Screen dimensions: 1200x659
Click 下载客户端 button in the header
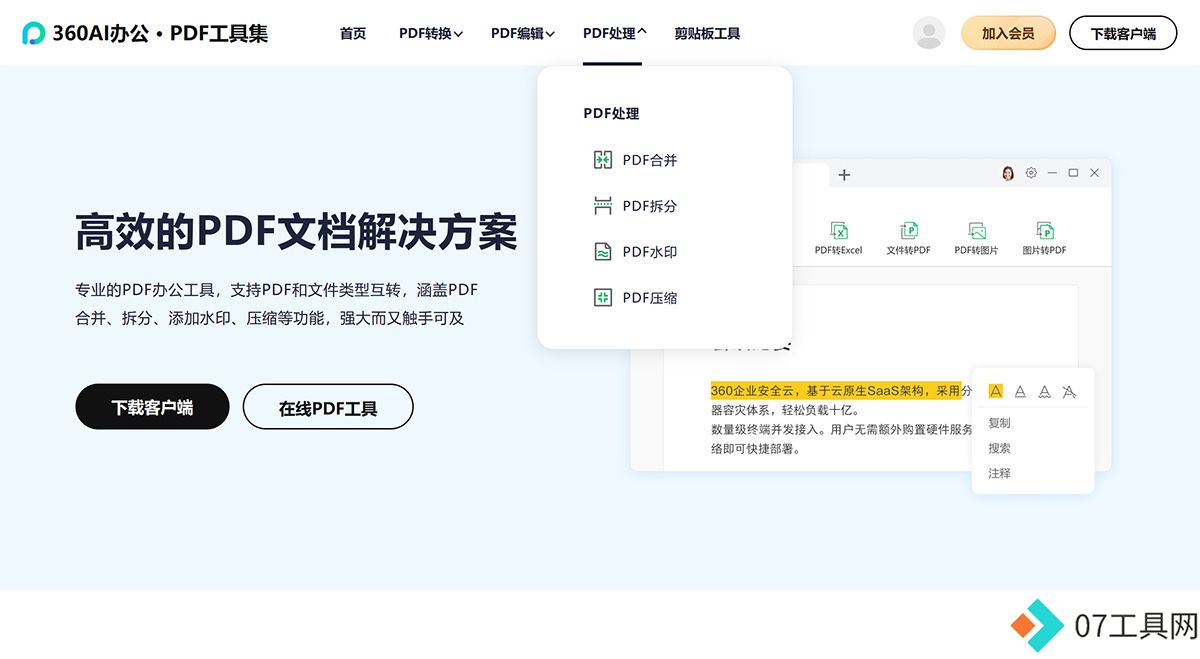pos(1123,33)
